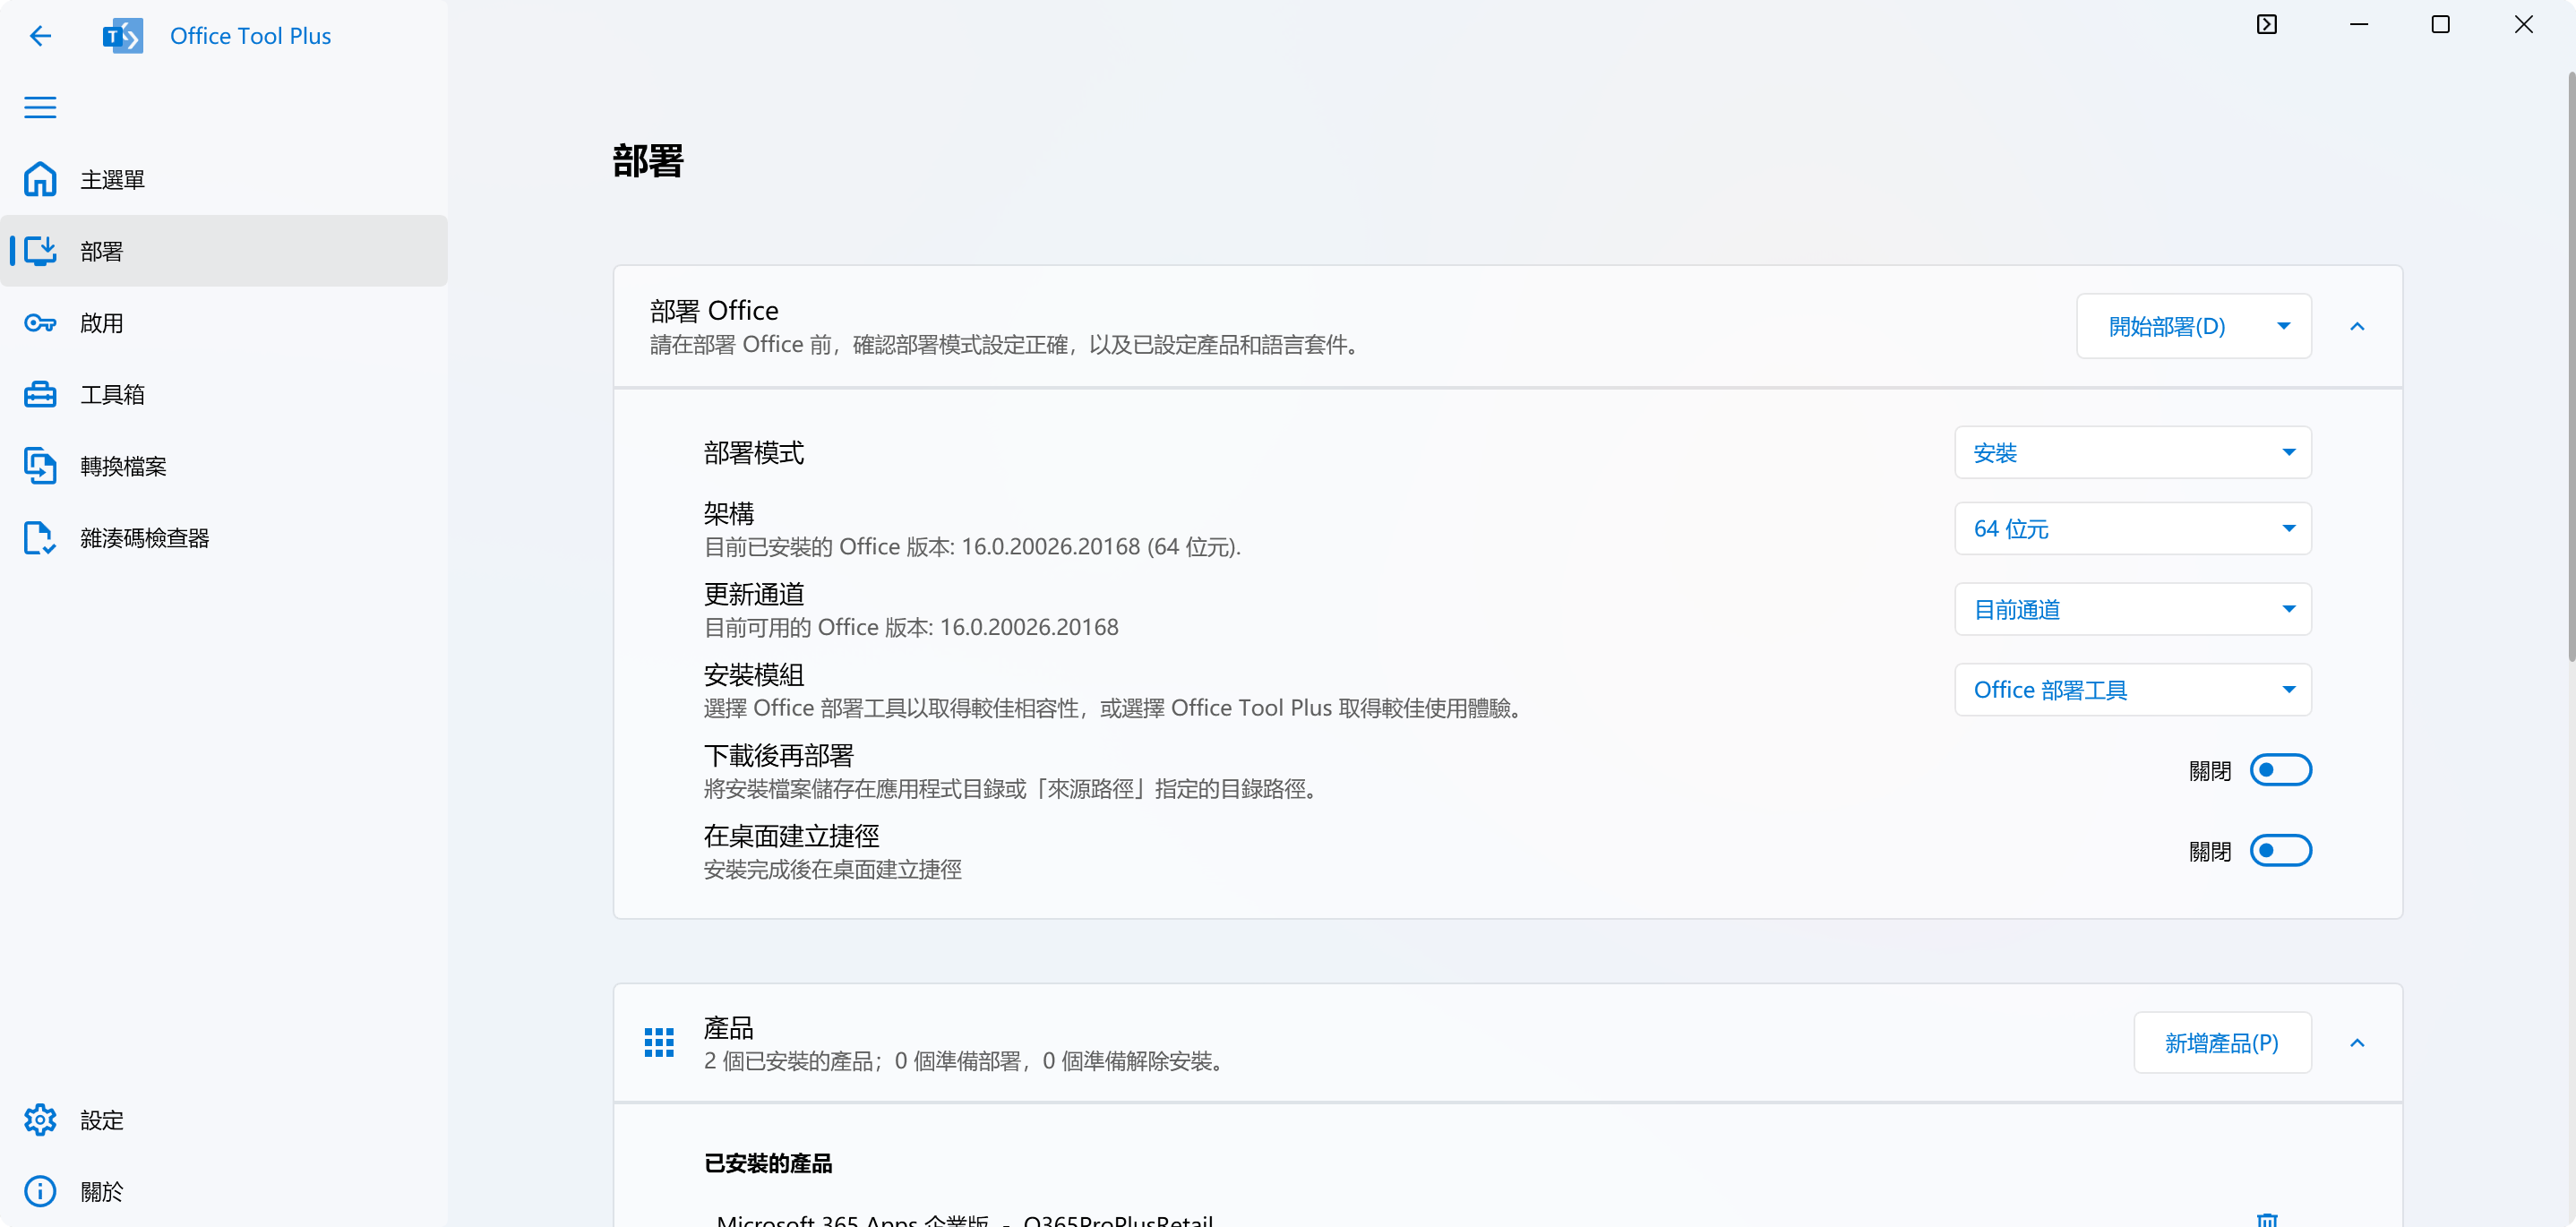2576x1227 pixels.
Task: Select the 部署 sidebar item
Action: pos(224,251)
